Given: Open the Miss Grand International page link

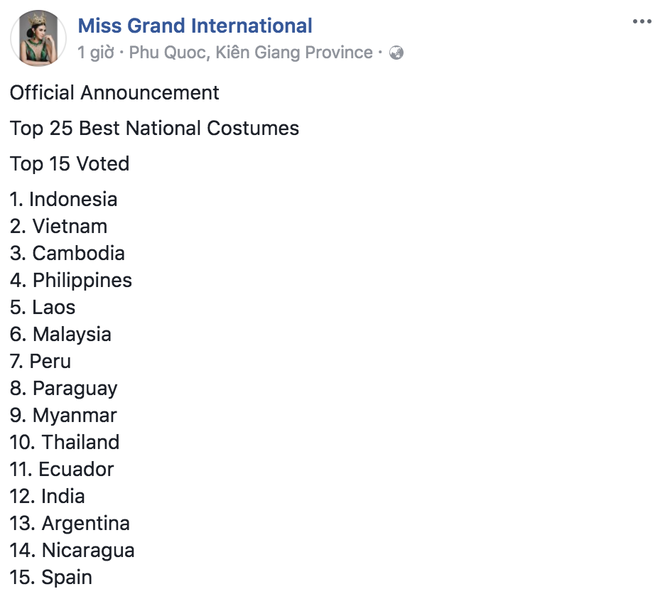Looking at the screenshot, I should tap(195, 25).
